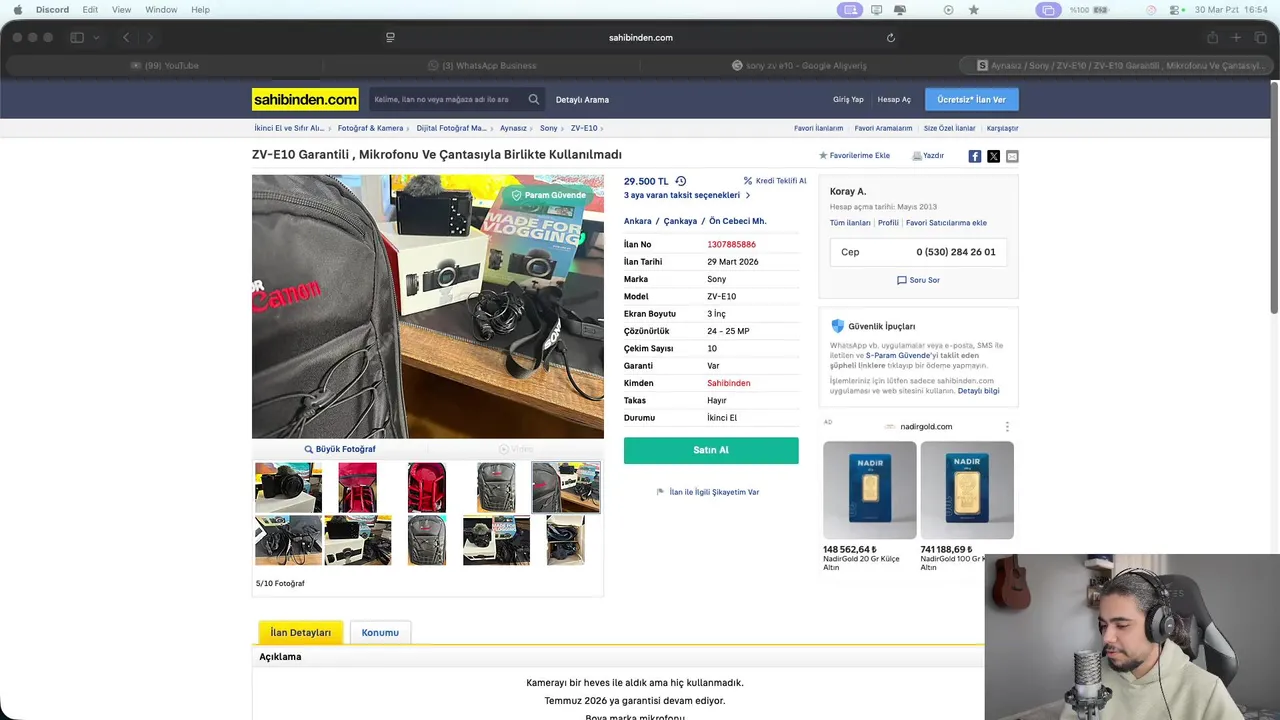The width and height of the screenshot is (1280, 720).
Task: Click the main listing photo
Action: 428,306
